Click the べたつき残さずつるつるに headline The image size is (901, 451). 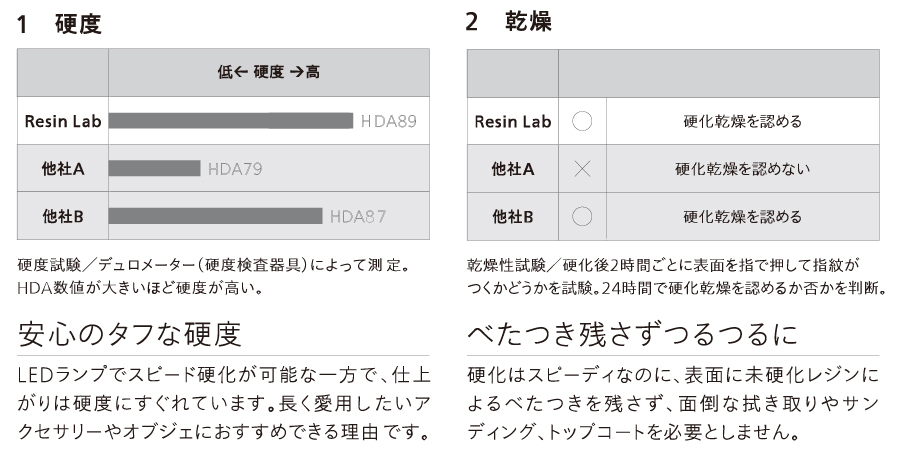tap(633, 334)
